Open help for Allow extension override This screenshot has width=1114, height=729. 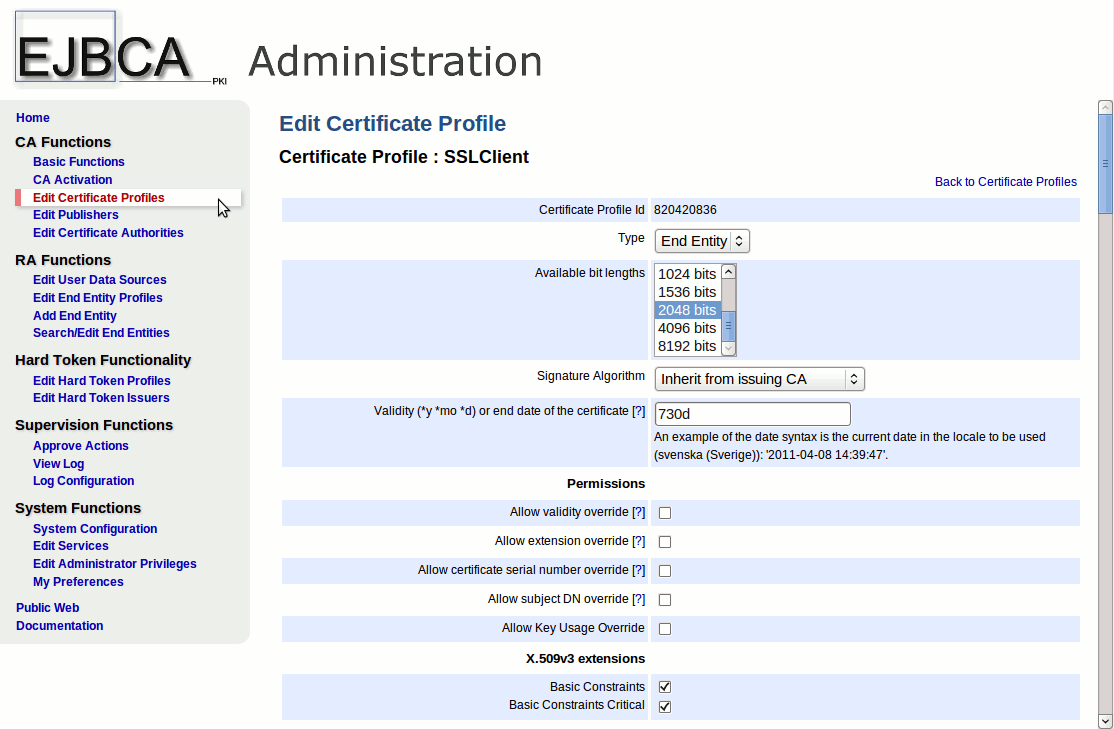click(x=639, y=541)
